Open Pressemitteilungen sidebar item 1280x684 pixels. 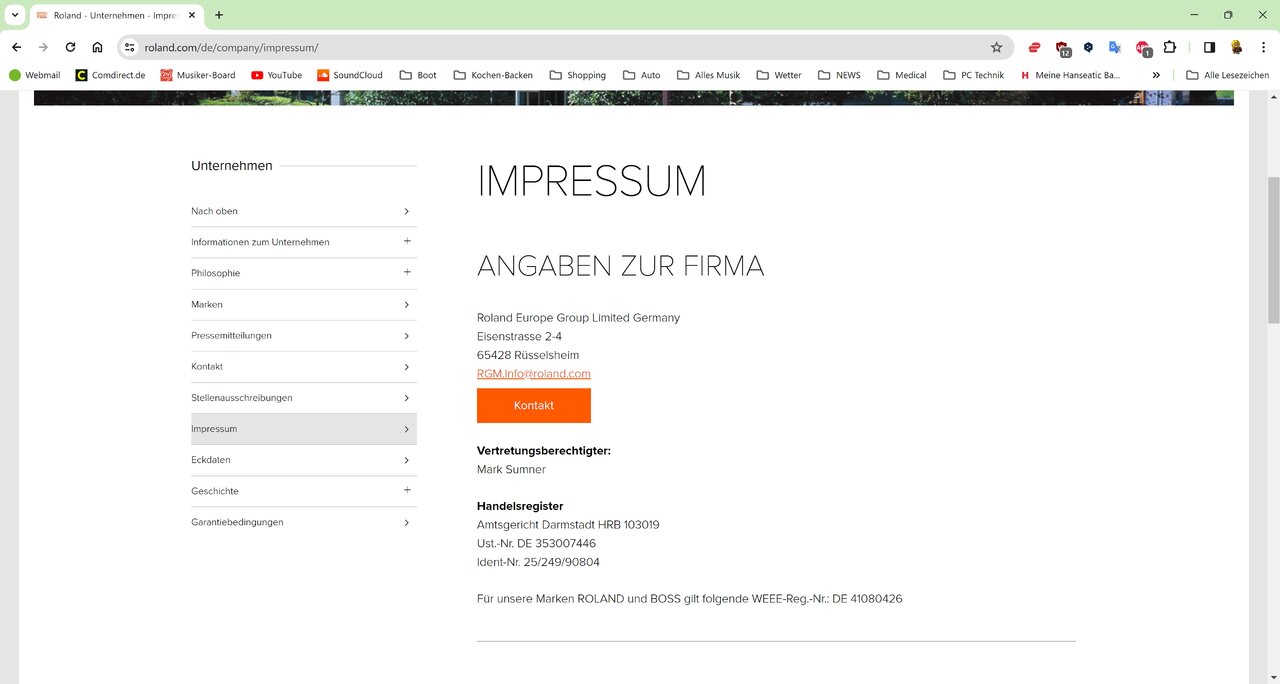pos(304,335)
